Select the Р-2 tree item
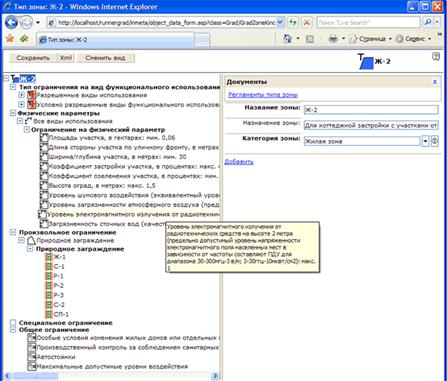Viewport: 447px width, 381px height. coord(59,286)
